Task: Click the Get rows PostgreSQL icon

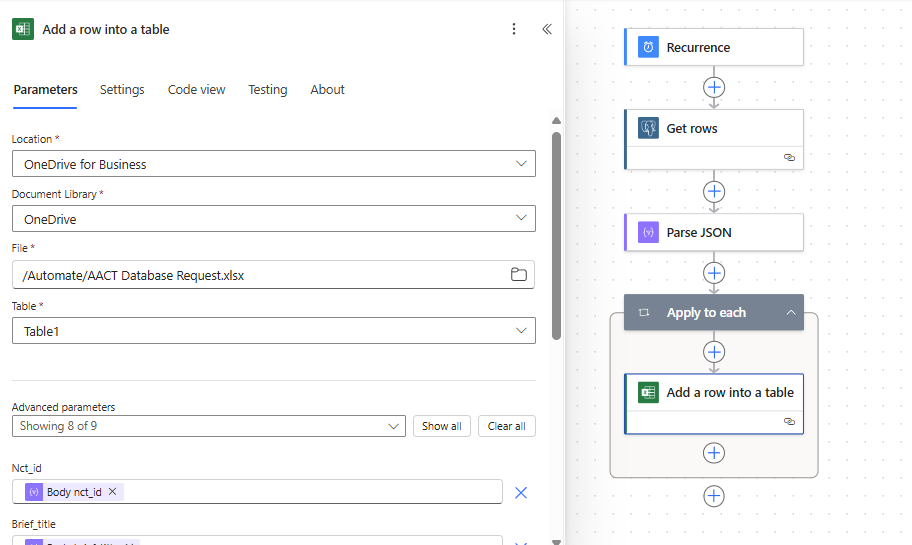Action: 648,128
